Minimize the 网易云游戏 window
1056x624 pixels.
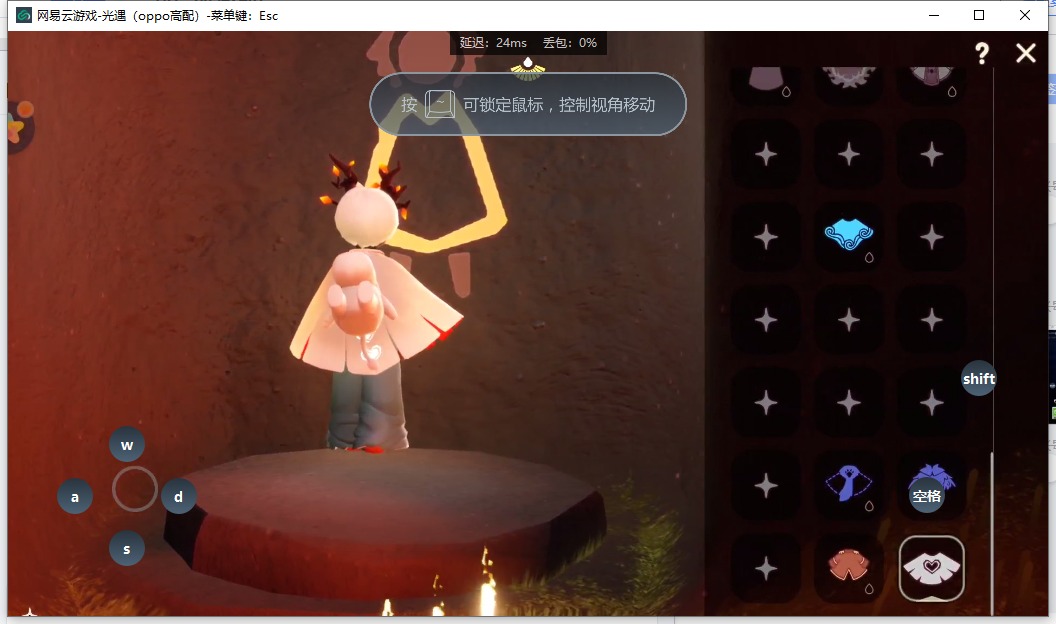click(x=933, y=15)
